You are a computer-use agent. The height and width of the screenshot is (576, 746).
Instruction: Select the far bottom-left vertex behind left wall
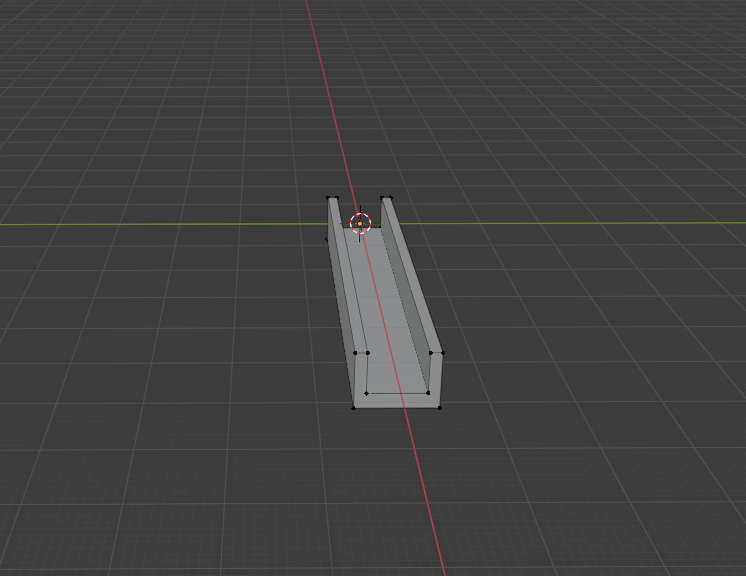point(327,239)
